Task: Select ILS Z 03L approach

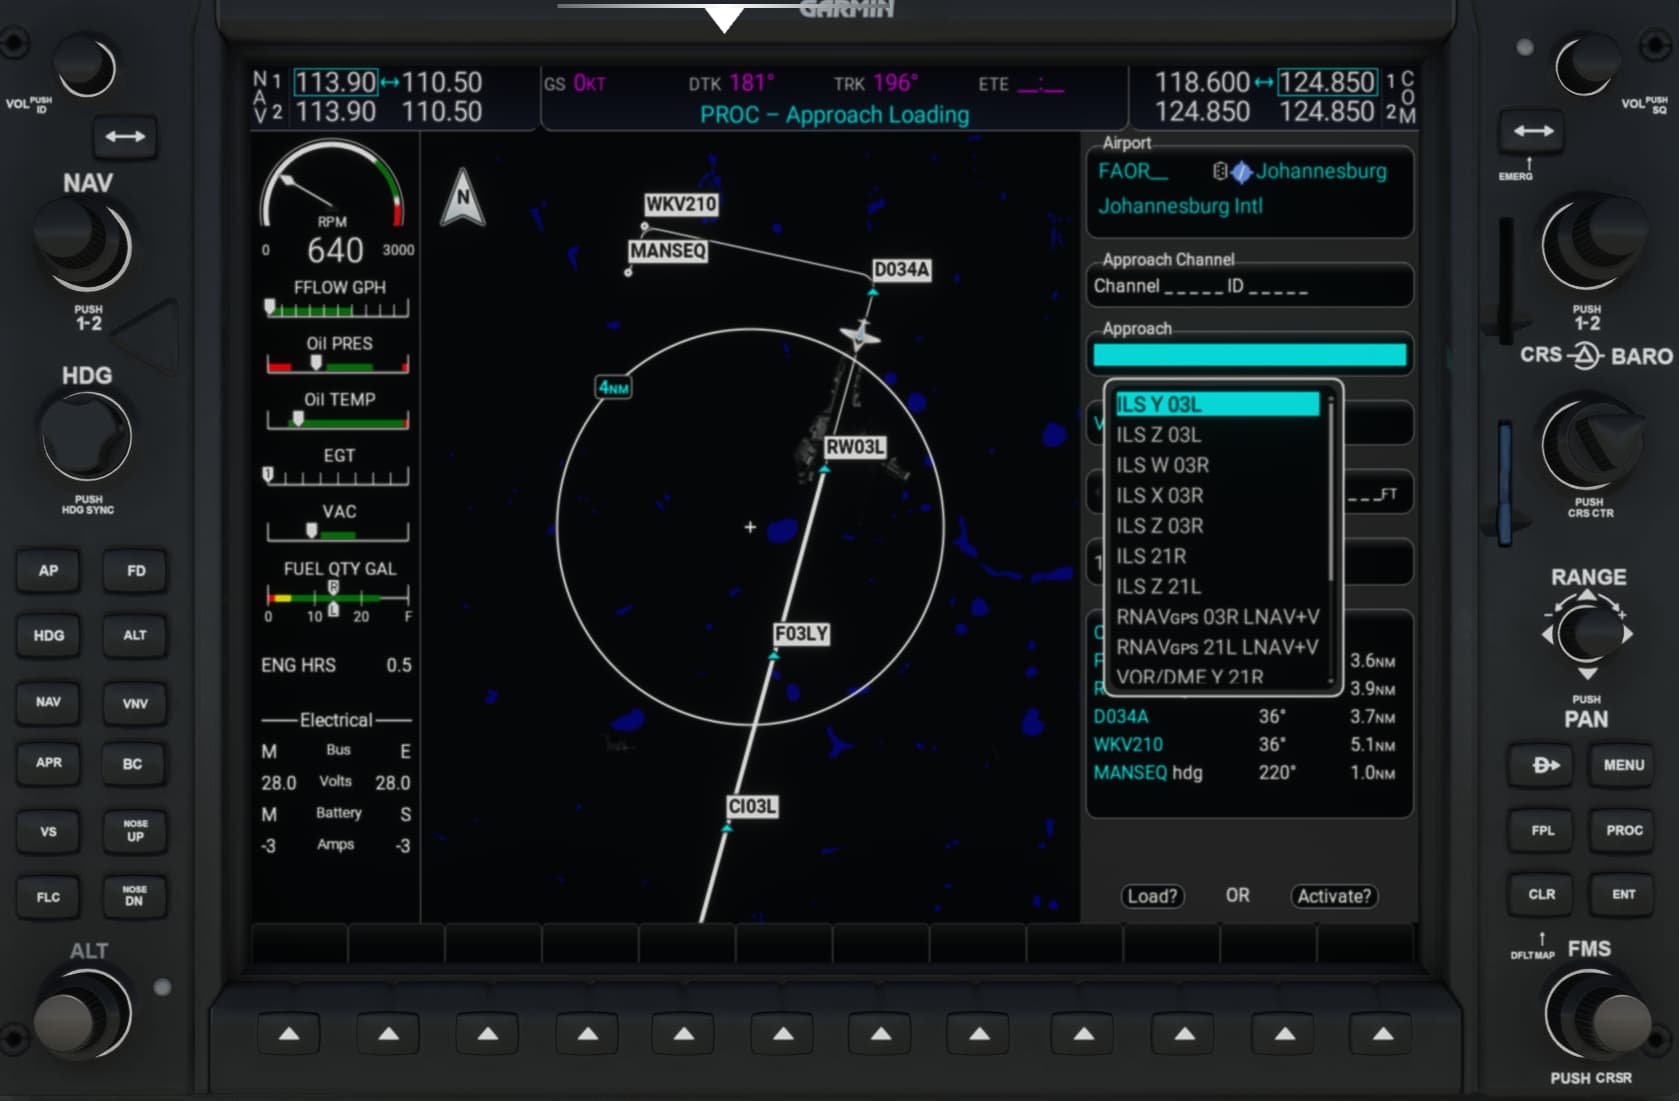Action: click(x=1218, y=435)
